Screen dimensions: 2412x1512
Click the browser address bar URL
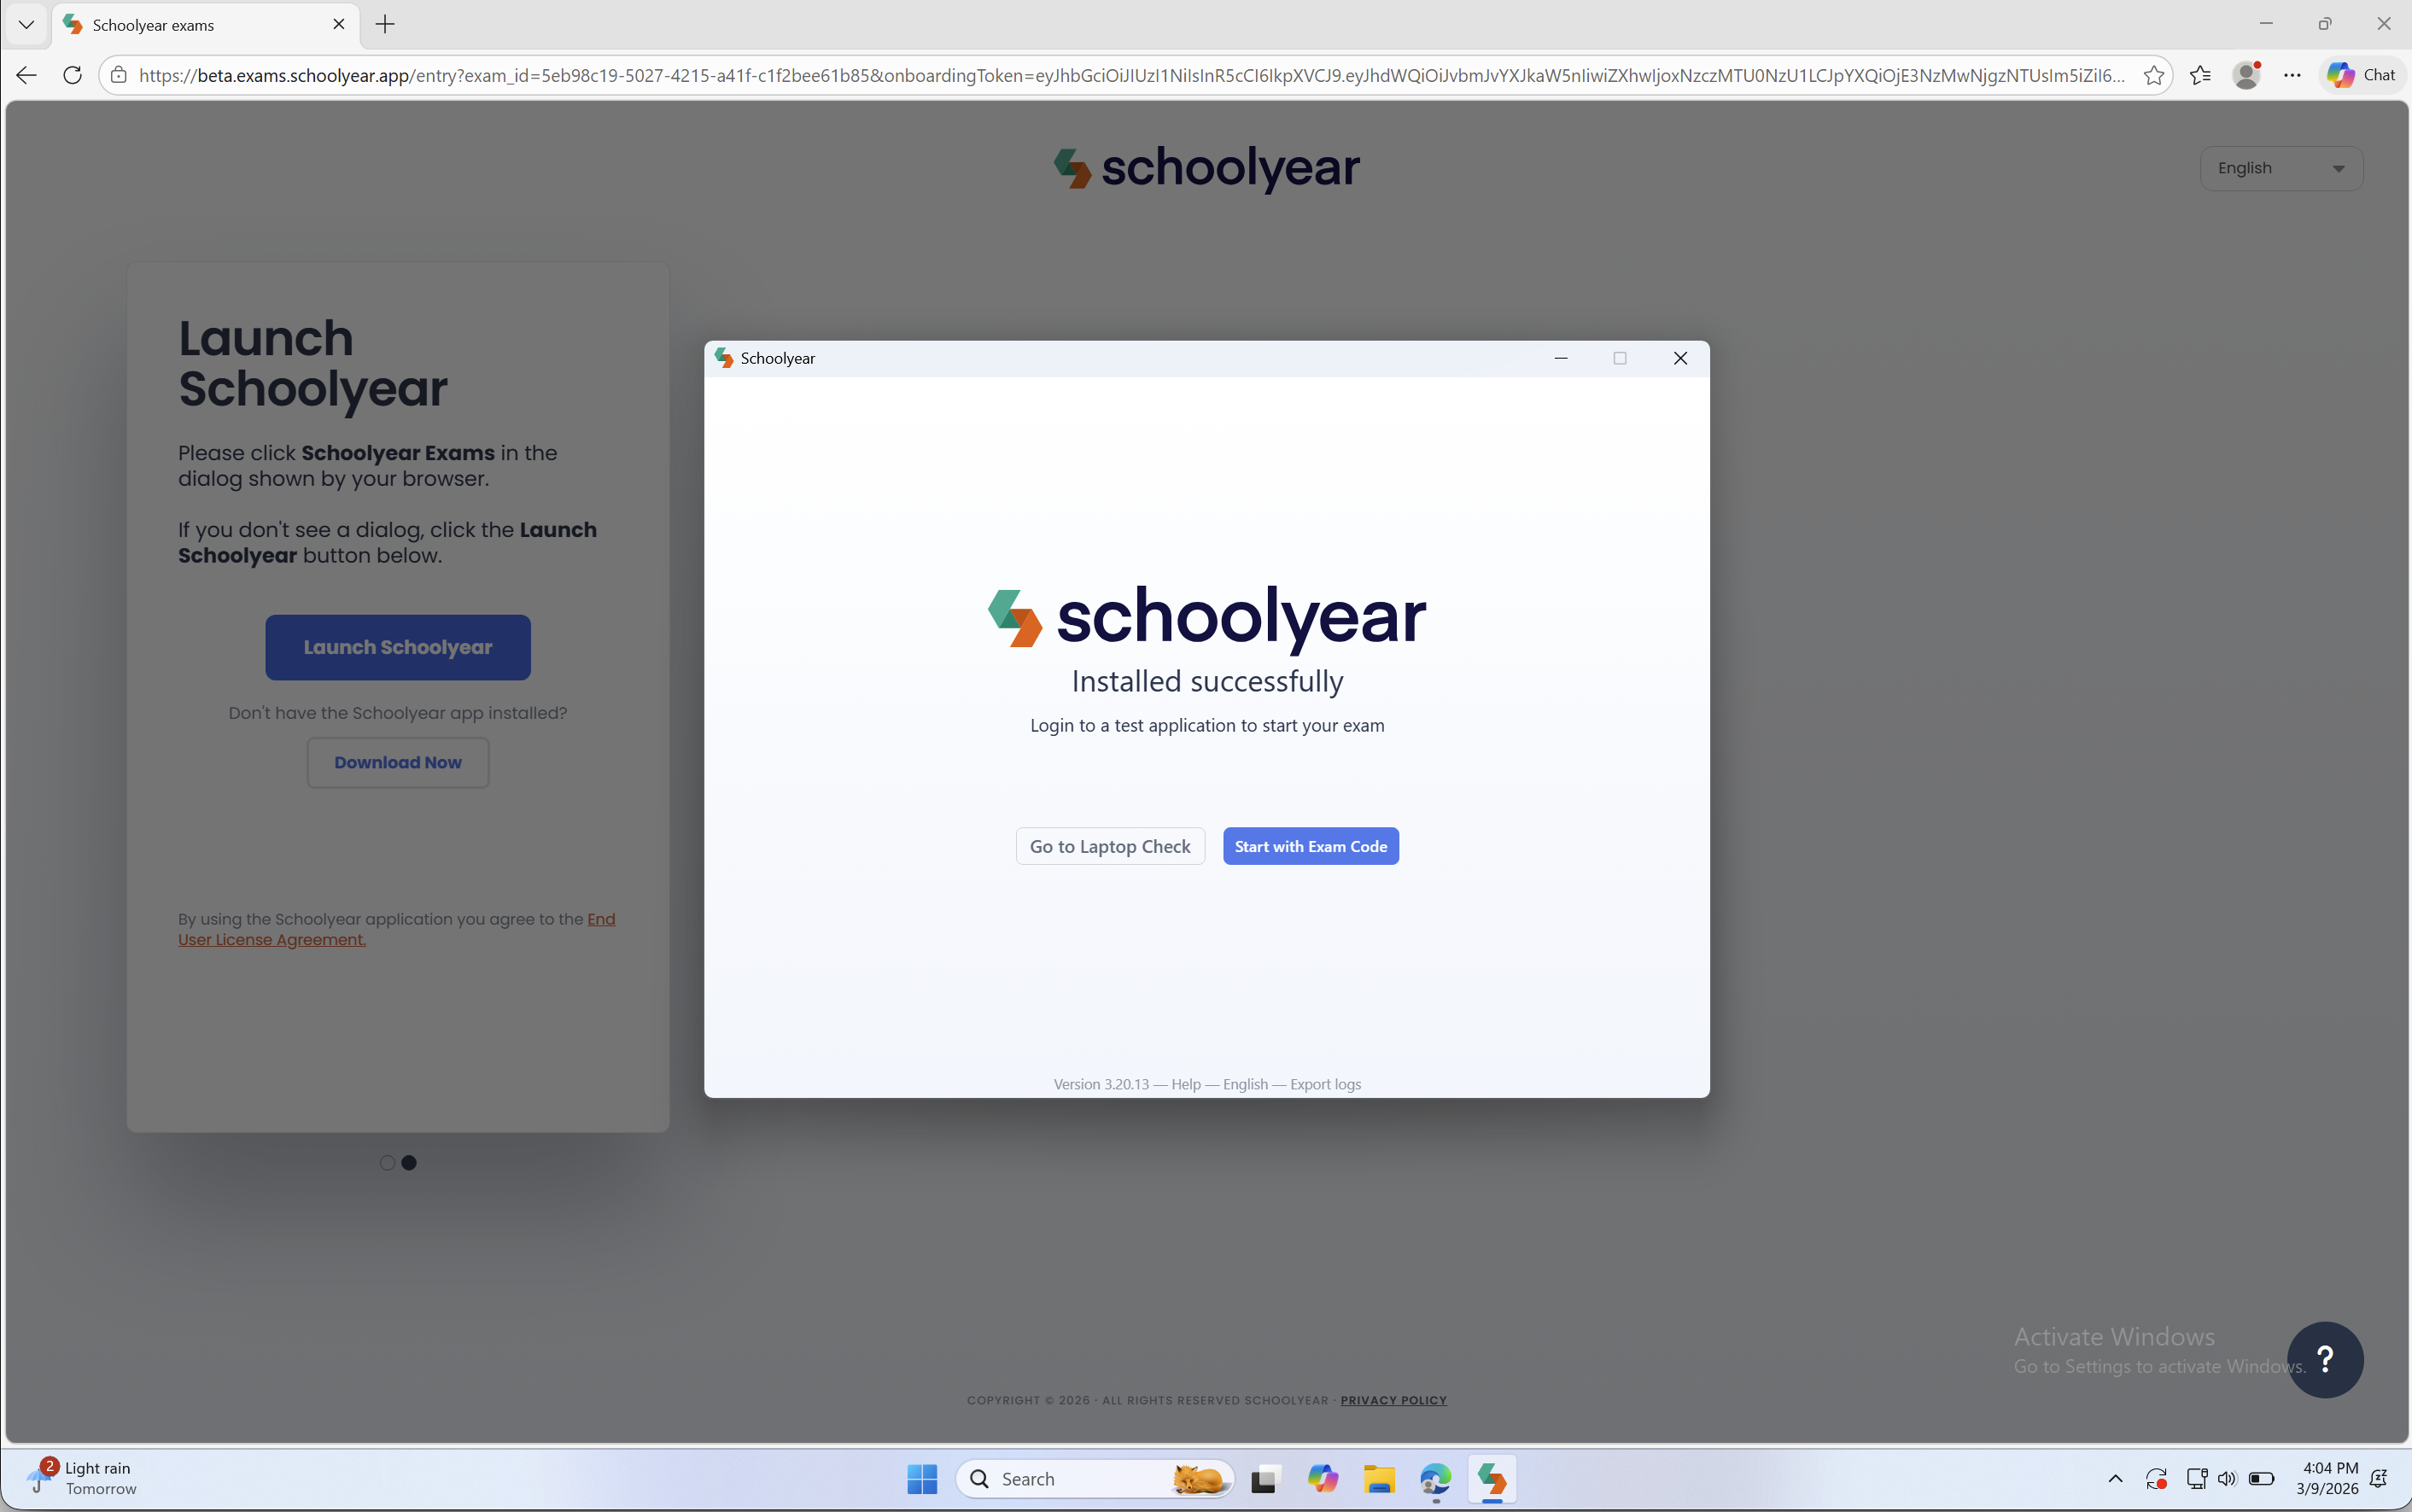[1130, 75]
